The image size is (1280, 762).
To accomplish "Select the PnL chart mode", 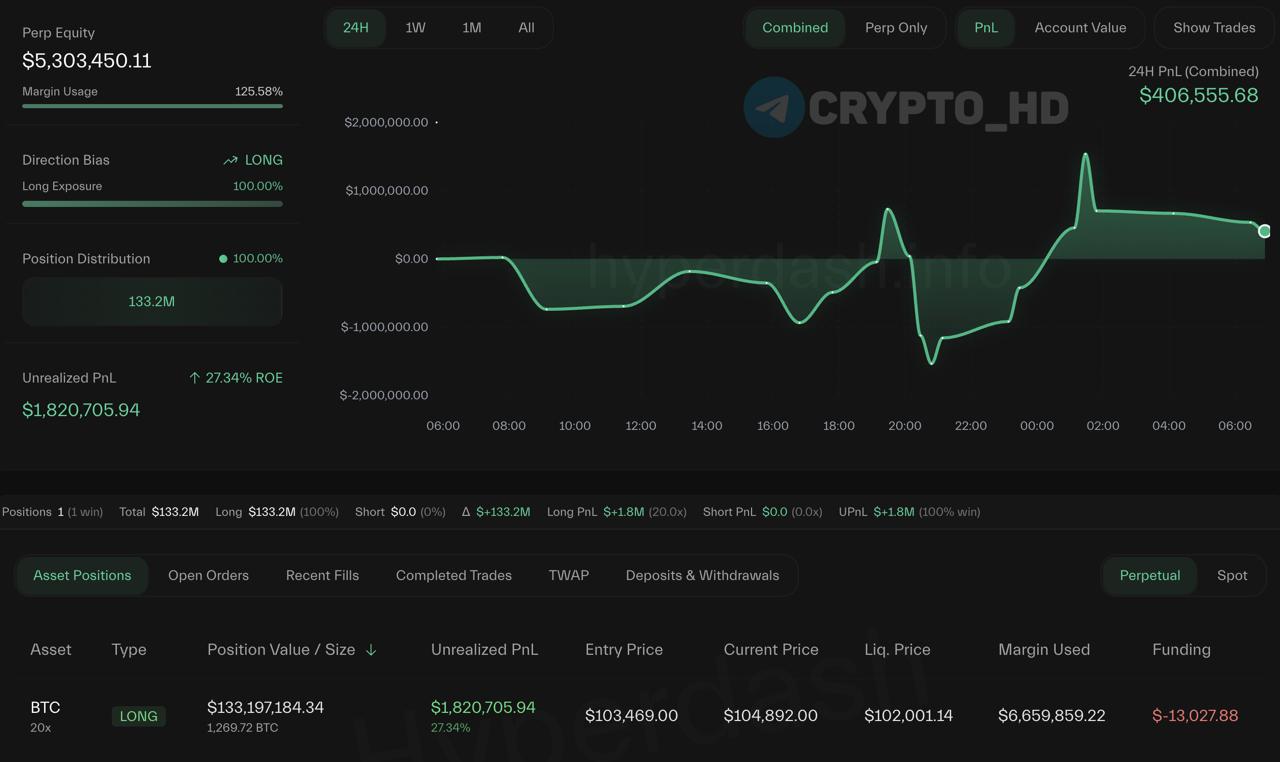I will 986,28.
